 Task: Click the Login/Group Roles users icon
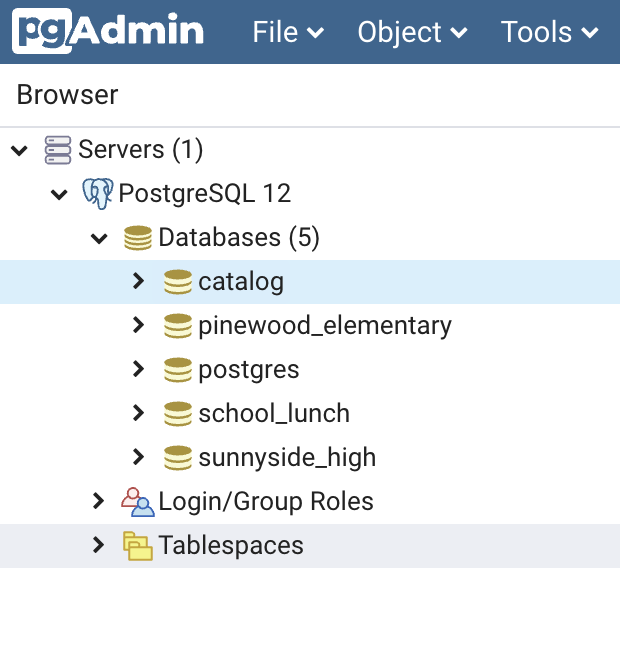pyautogui.click(x=138, y=502)
